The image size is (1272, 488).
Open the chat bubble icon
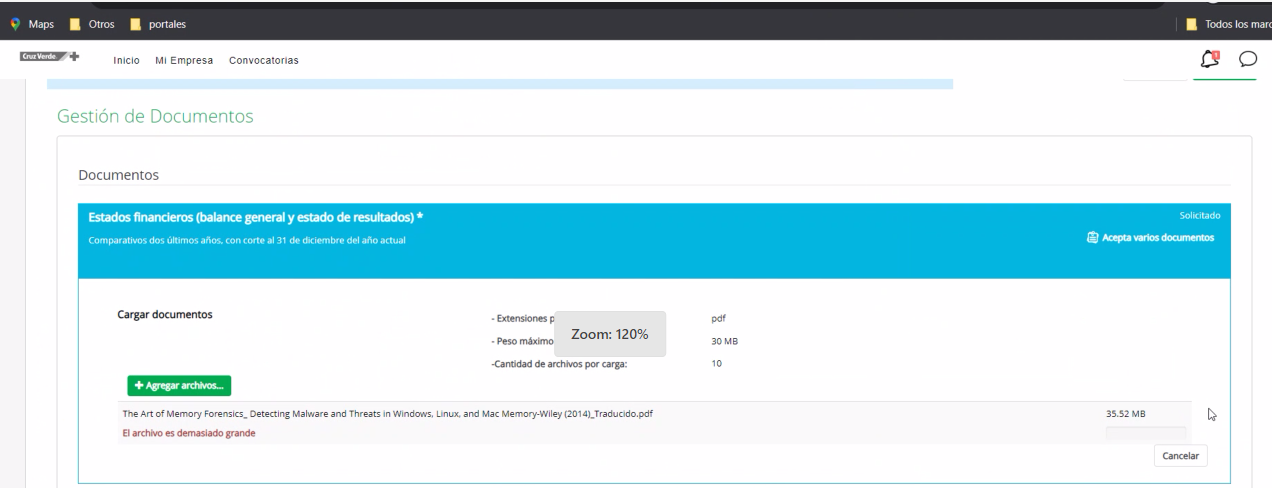(x=1247, y=60)
